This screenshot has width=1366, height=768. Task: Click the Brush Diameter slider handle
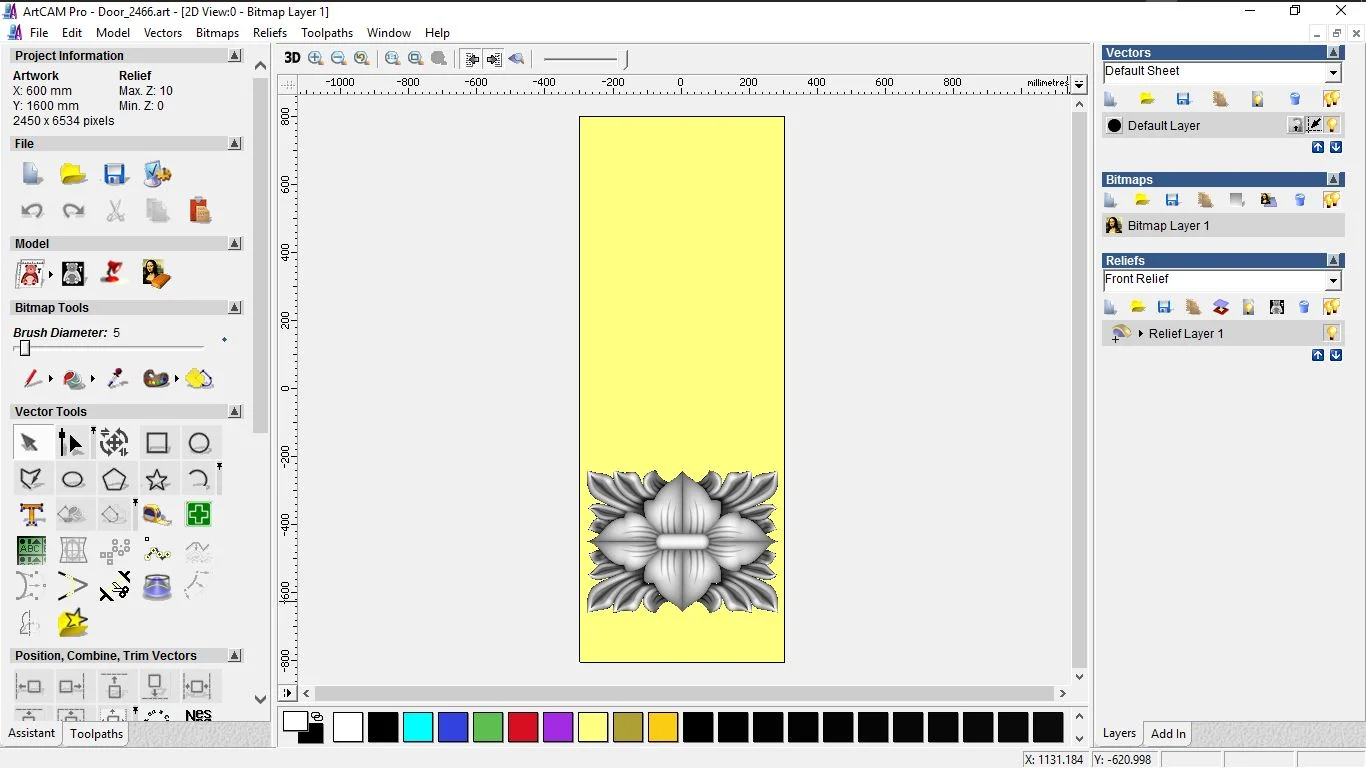point(25,348)
